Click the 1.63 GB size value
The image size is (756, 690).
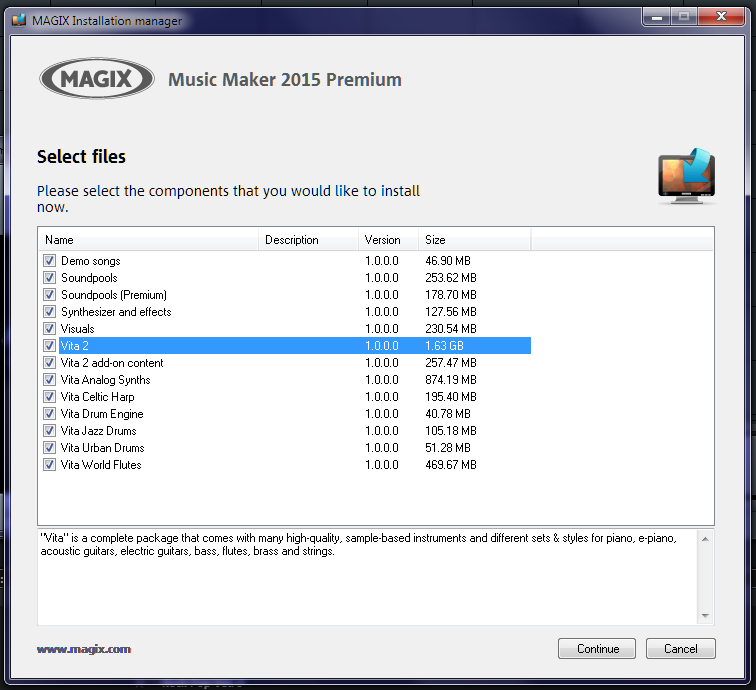[444, 346]
